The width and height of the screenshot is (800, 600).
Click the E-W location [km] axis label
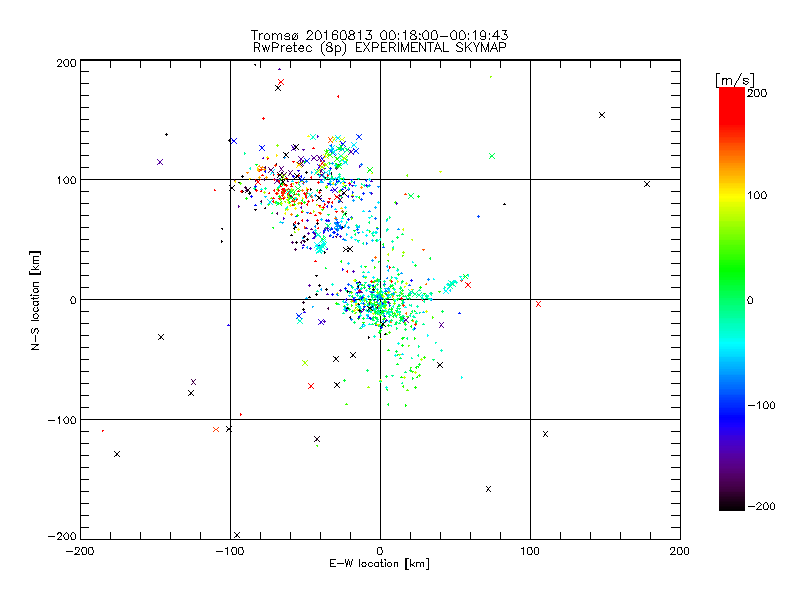click(379, 564)
